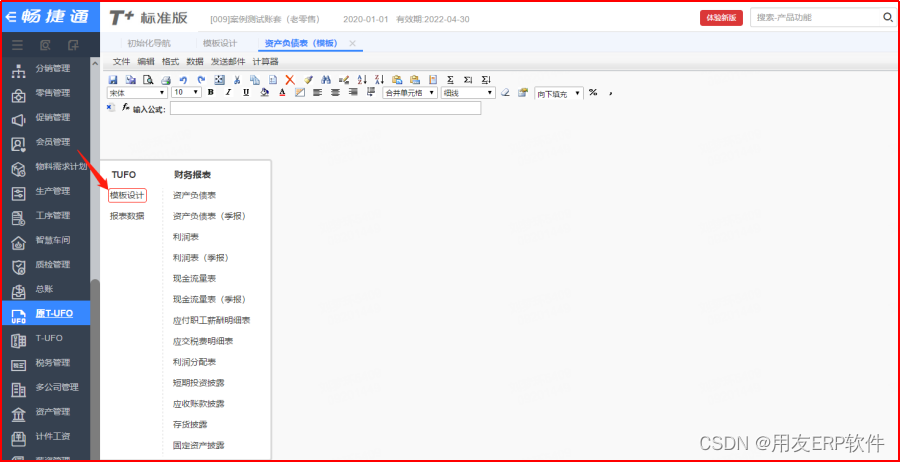This screenshot has height=462, width=900.
Task: Click the red X delete icon
Action: [x=290, y=80]
